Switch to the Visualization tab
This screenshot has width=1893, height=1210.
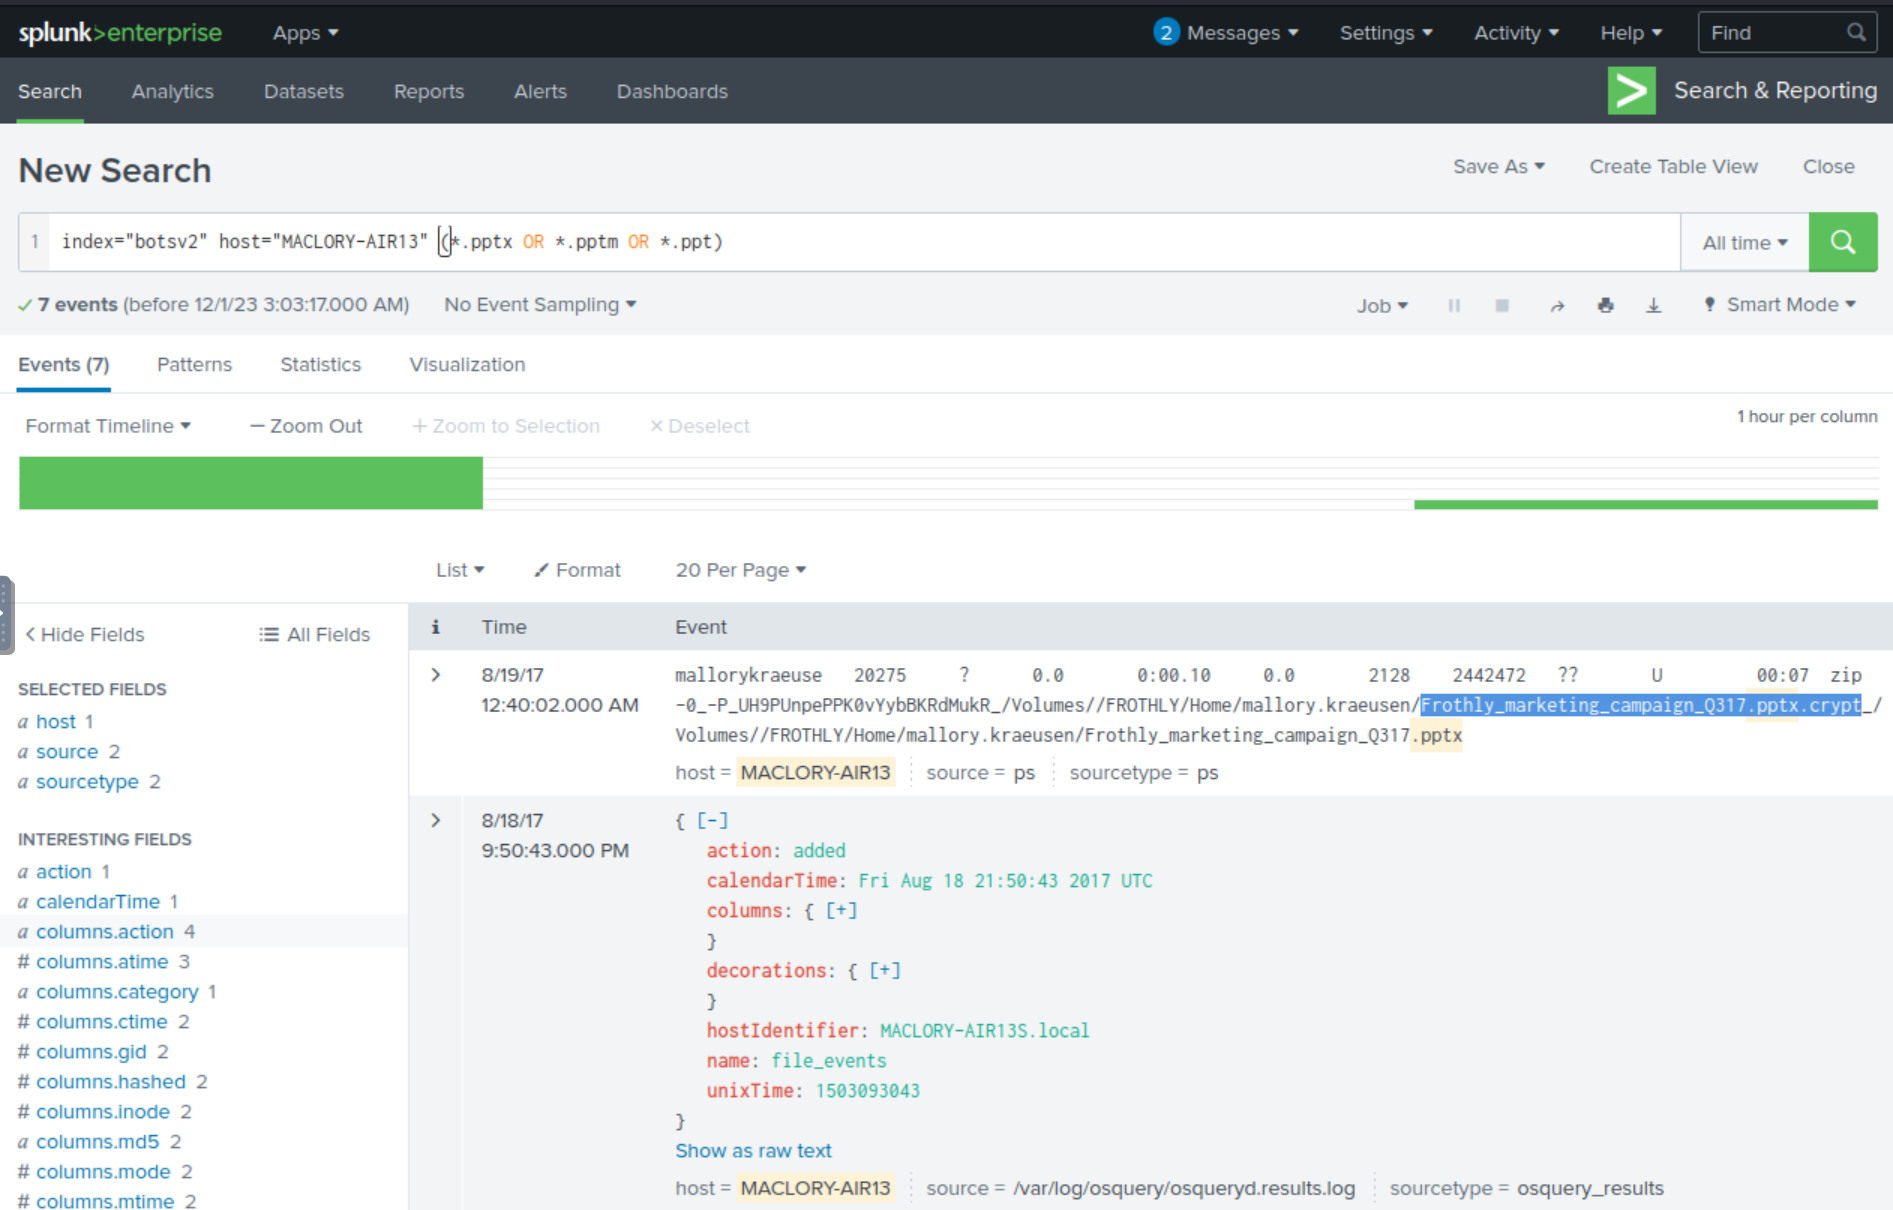pos(467,365)
